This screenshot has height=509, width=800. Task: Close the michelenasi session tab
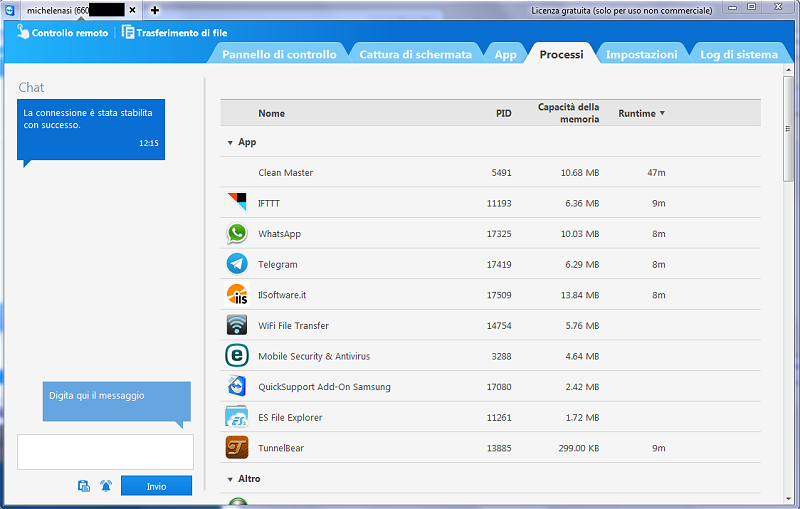coord(132,10)
